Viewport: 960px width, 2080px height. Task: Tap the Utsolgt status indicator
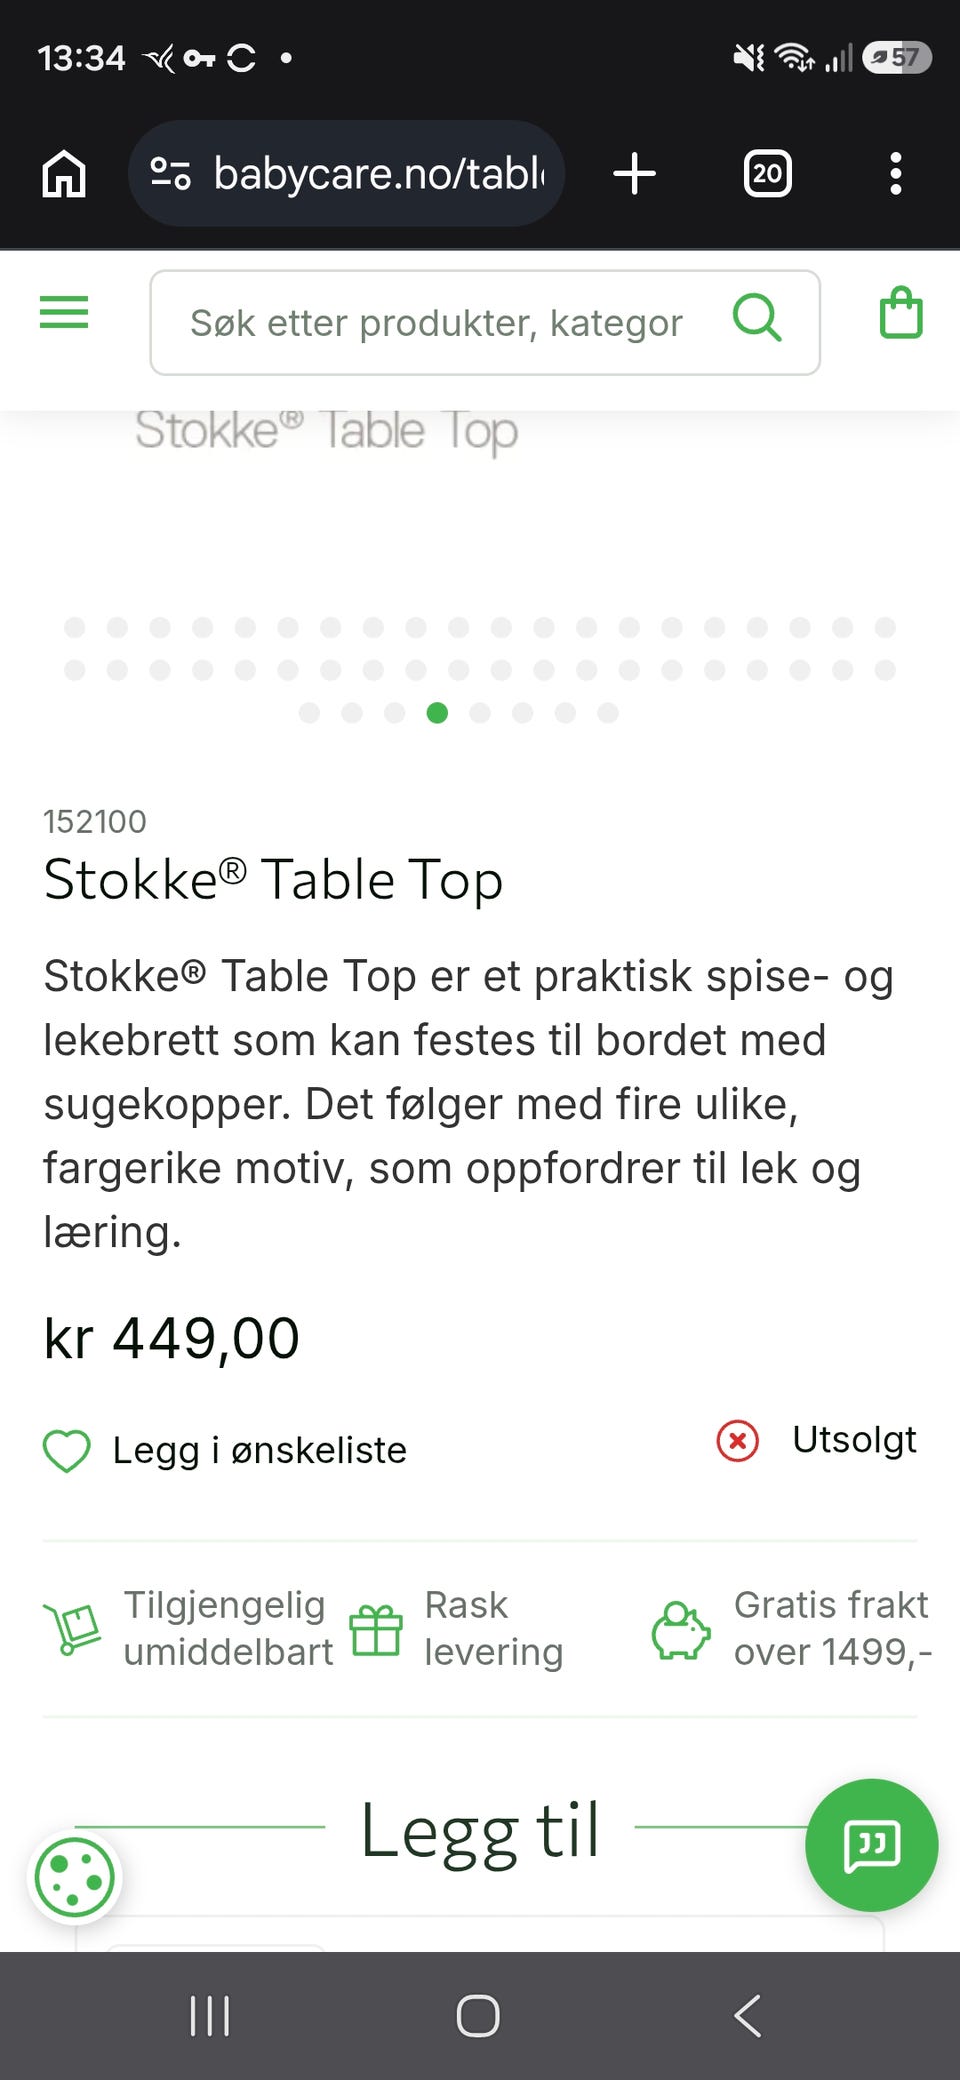click(816, 1440)
